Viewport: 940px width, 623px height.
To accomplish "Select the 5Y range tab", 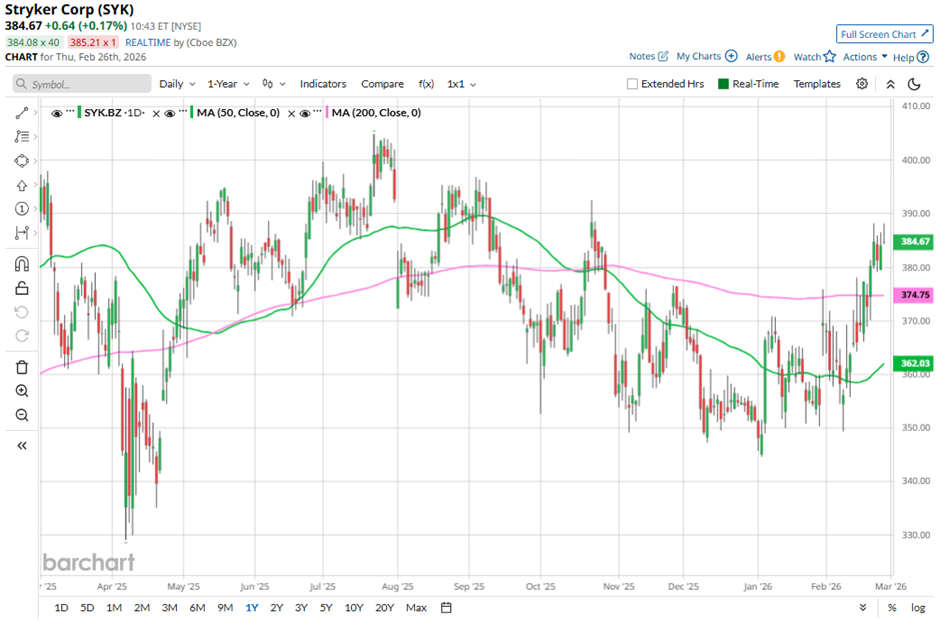I will (326, 607).
